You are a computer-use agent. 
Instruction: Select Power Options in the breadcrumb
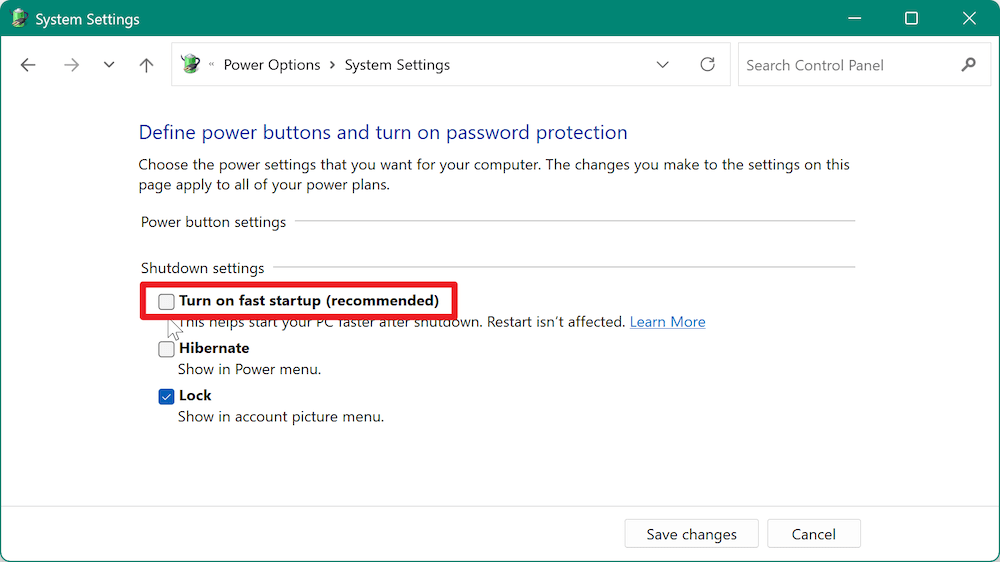pos(271,65)
